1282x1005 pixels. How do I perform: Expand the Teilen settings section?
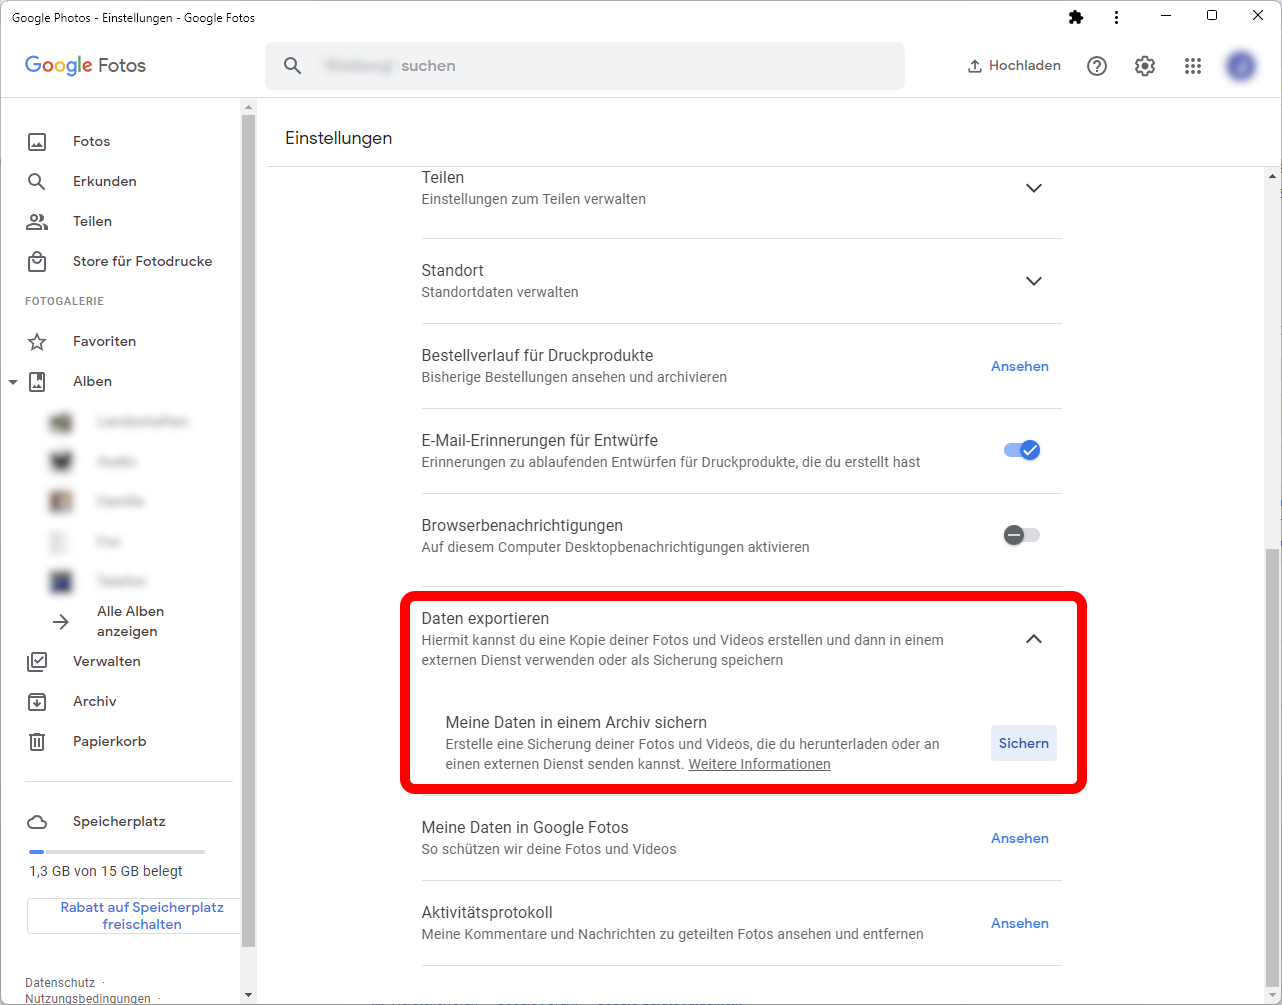pos(1034,188)
